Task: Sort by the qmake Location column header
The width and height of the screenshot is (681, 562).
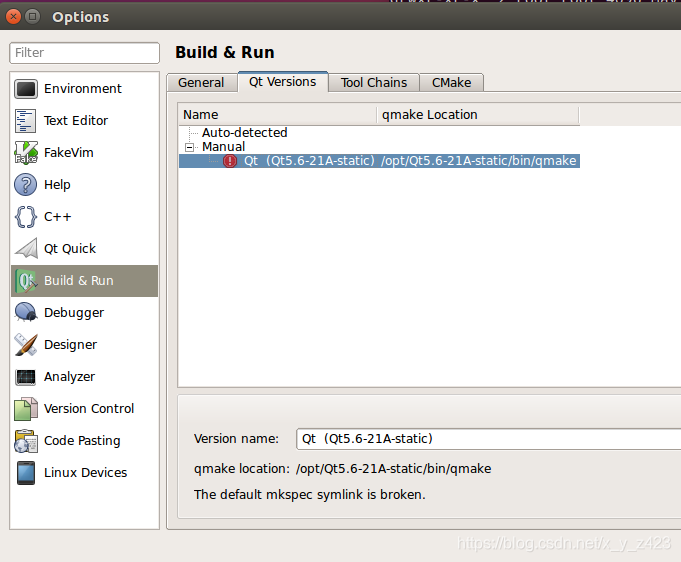Action: (478, 115)
